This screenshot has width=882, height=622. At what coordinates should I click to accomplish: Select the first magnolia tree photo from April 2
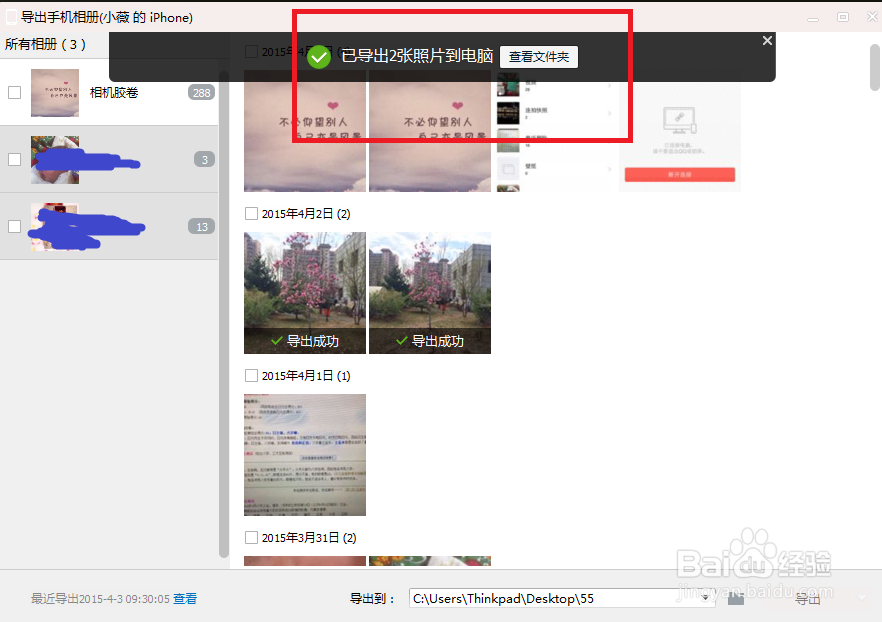point(305,293)
